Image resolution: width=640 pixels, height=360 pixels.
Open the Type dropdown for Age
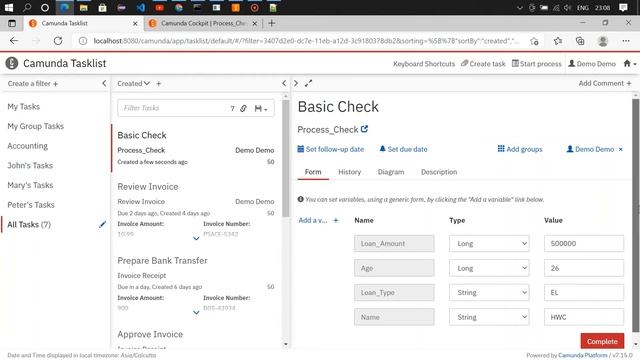coord(489,268)
